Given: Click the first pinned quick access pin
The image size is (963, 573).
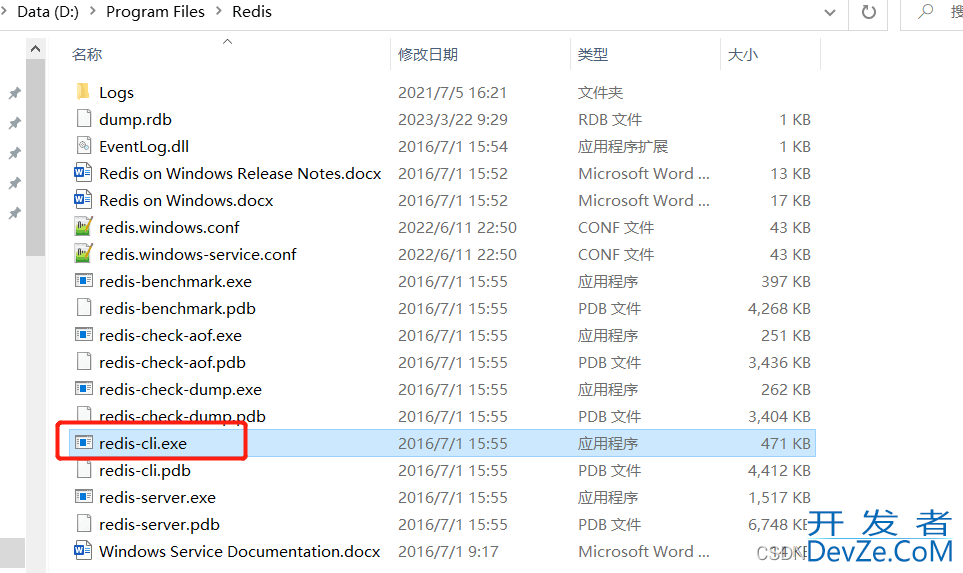Looking at the screenshot, I should 14,93.
